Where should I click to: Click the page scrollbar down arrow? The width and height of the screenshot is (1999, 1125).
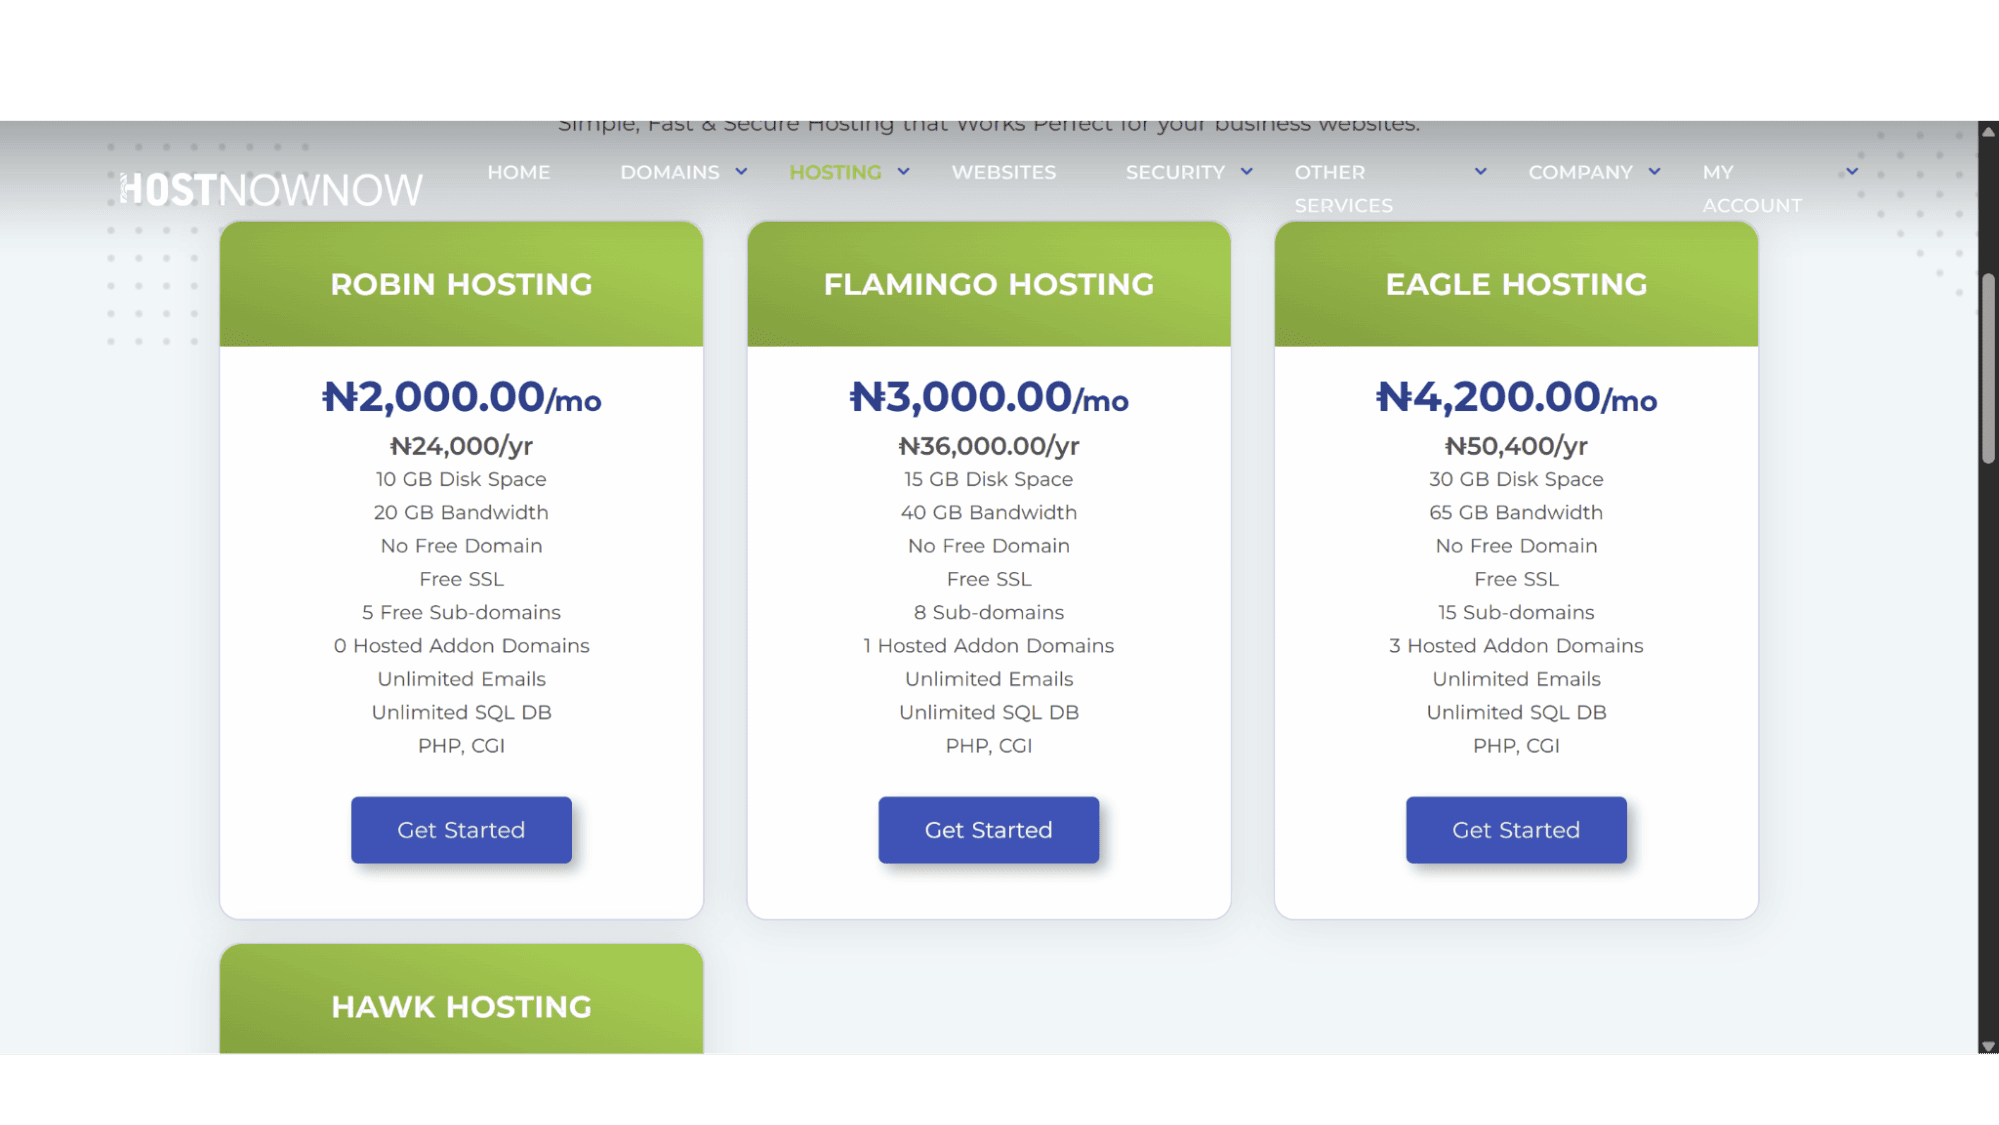(1988, 1045)
